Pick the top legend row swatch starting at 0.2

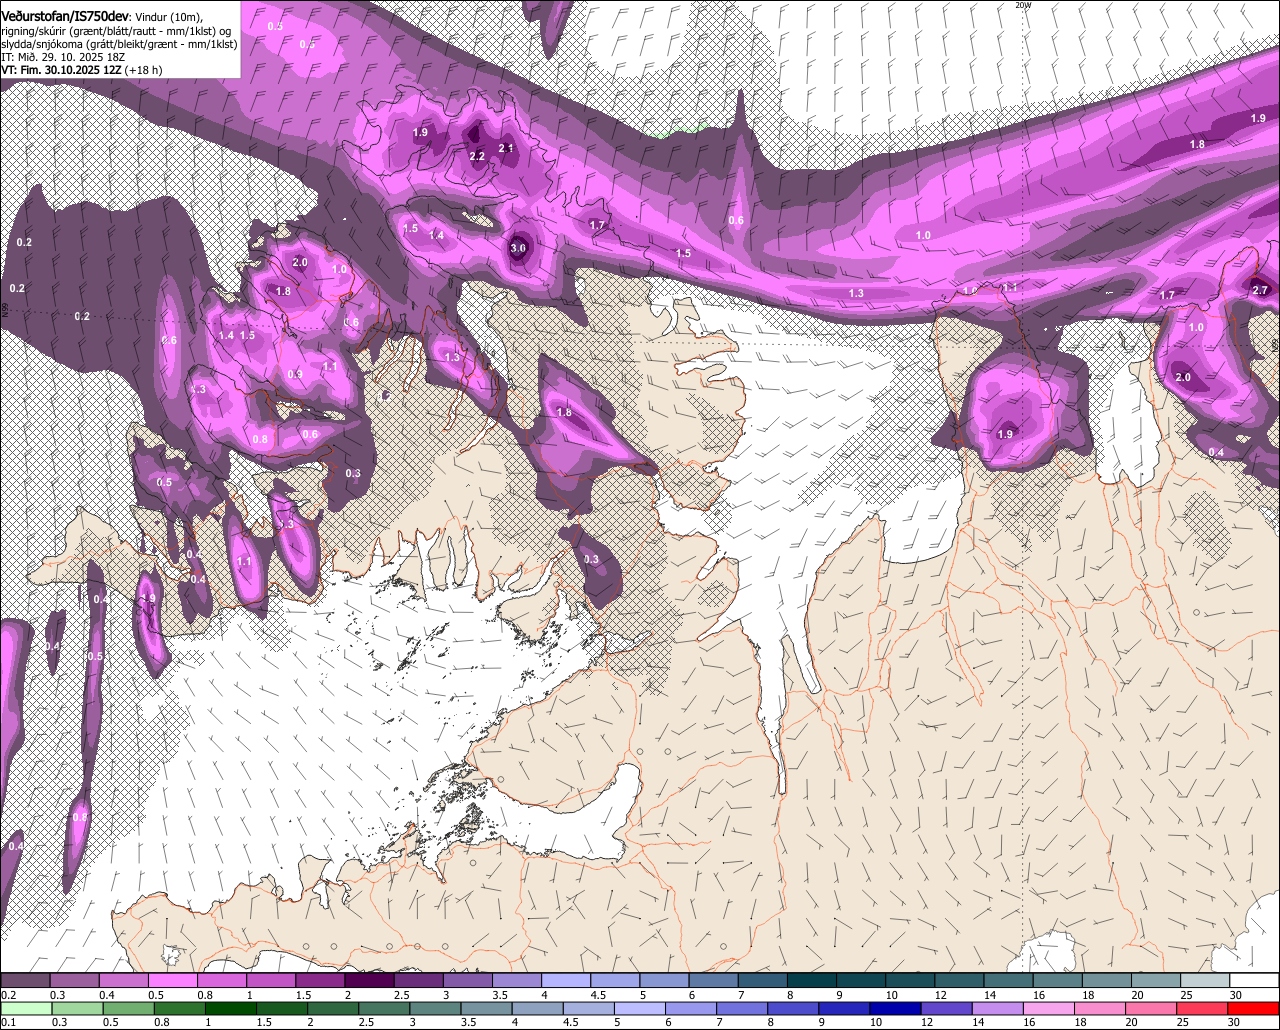pyautogui.click(x=25, y=980)
